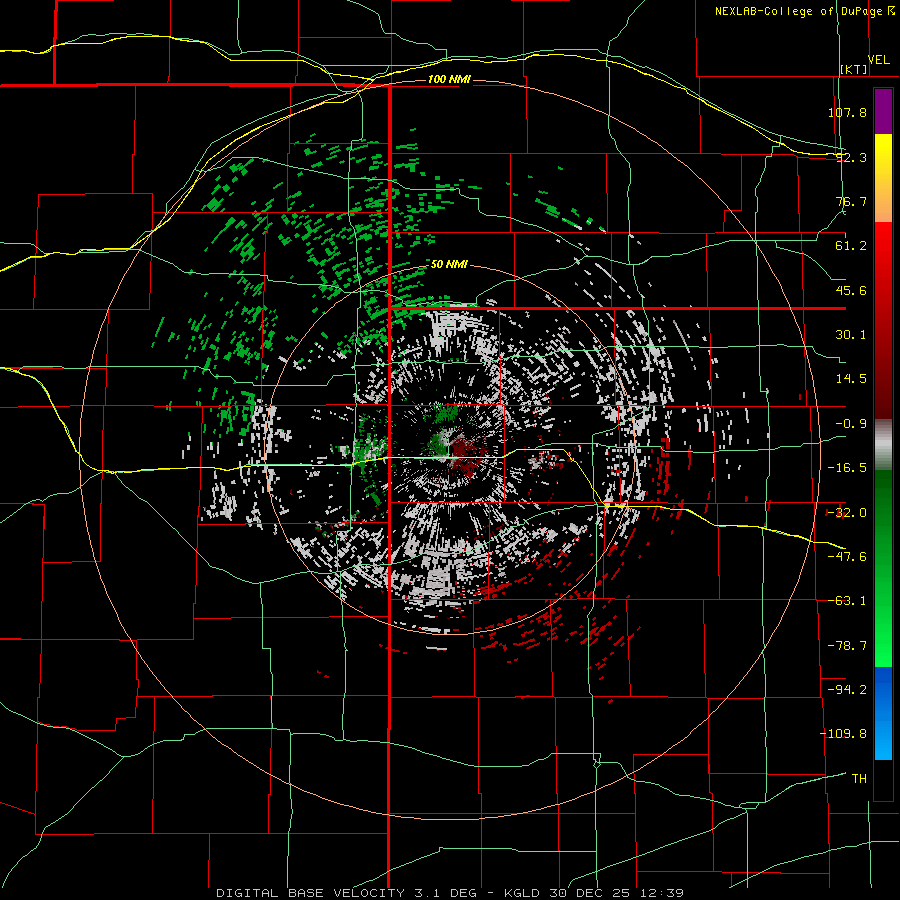Pick the purple segment of the color bar
Screen dimensions: 900x900
(x=883, y=111)
